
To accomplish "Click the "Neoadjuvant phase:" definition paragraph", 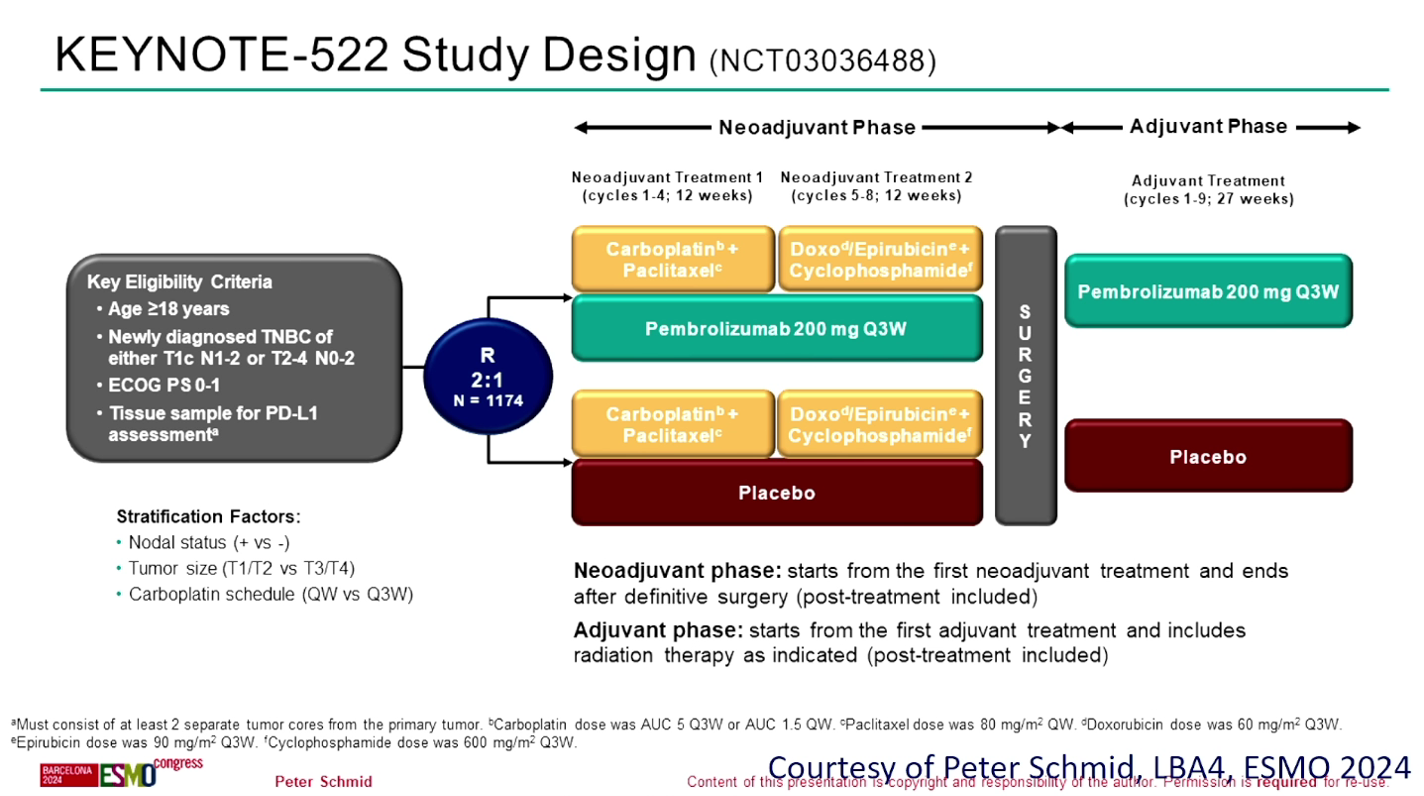I will (x=931, y=585).
